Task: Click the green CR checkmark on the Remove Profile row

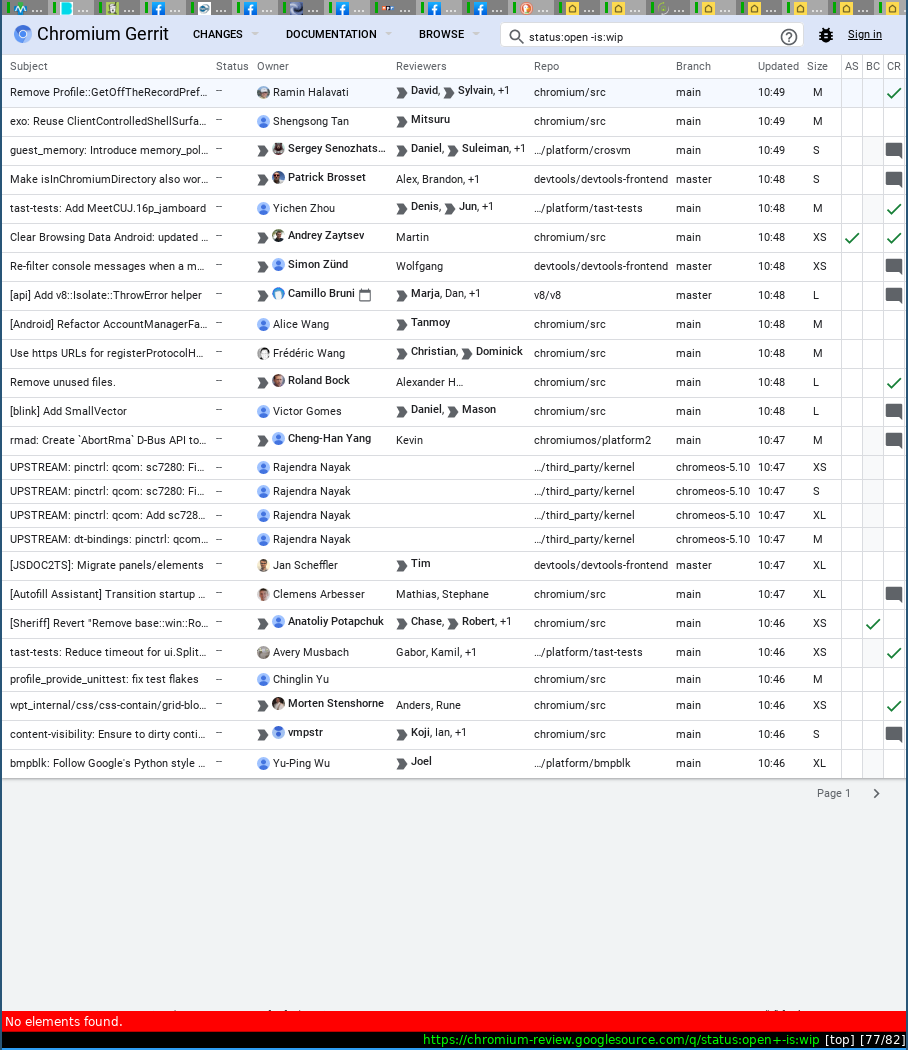Action: (x=894, y=93)
